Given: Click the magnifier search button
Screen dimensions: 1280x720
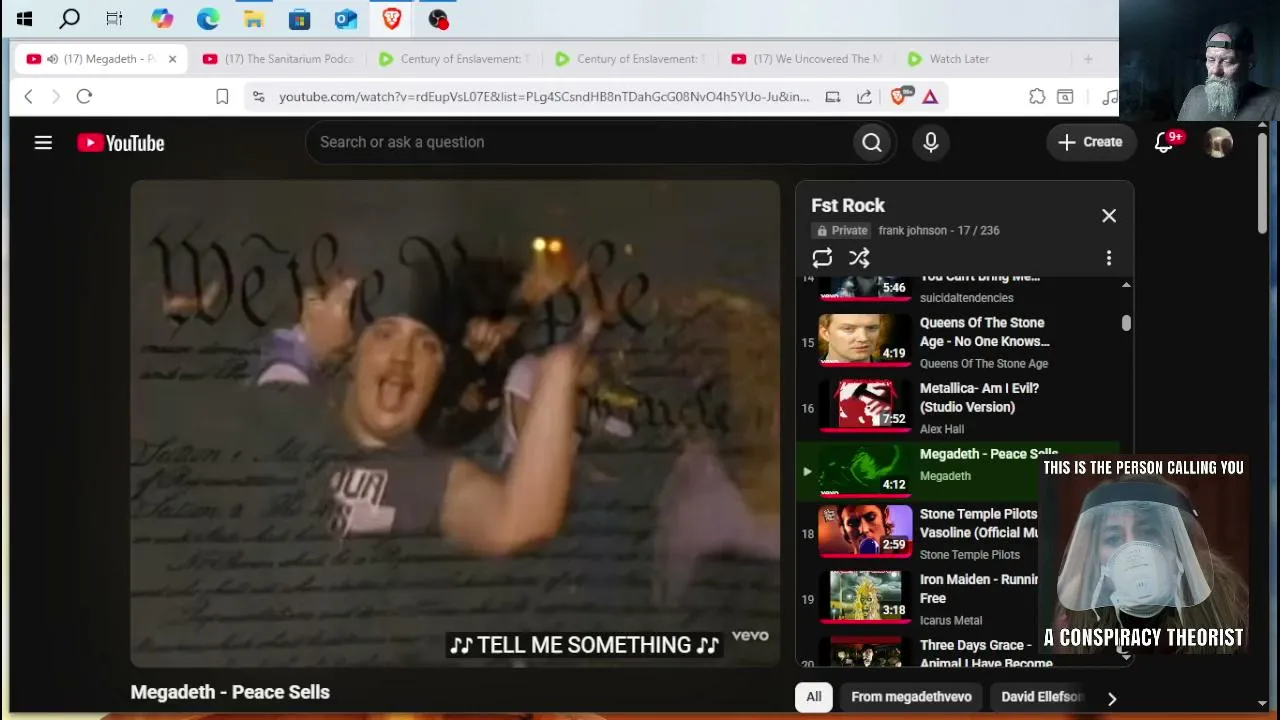Looking at the screenshot, I should (x=872, y=143).
